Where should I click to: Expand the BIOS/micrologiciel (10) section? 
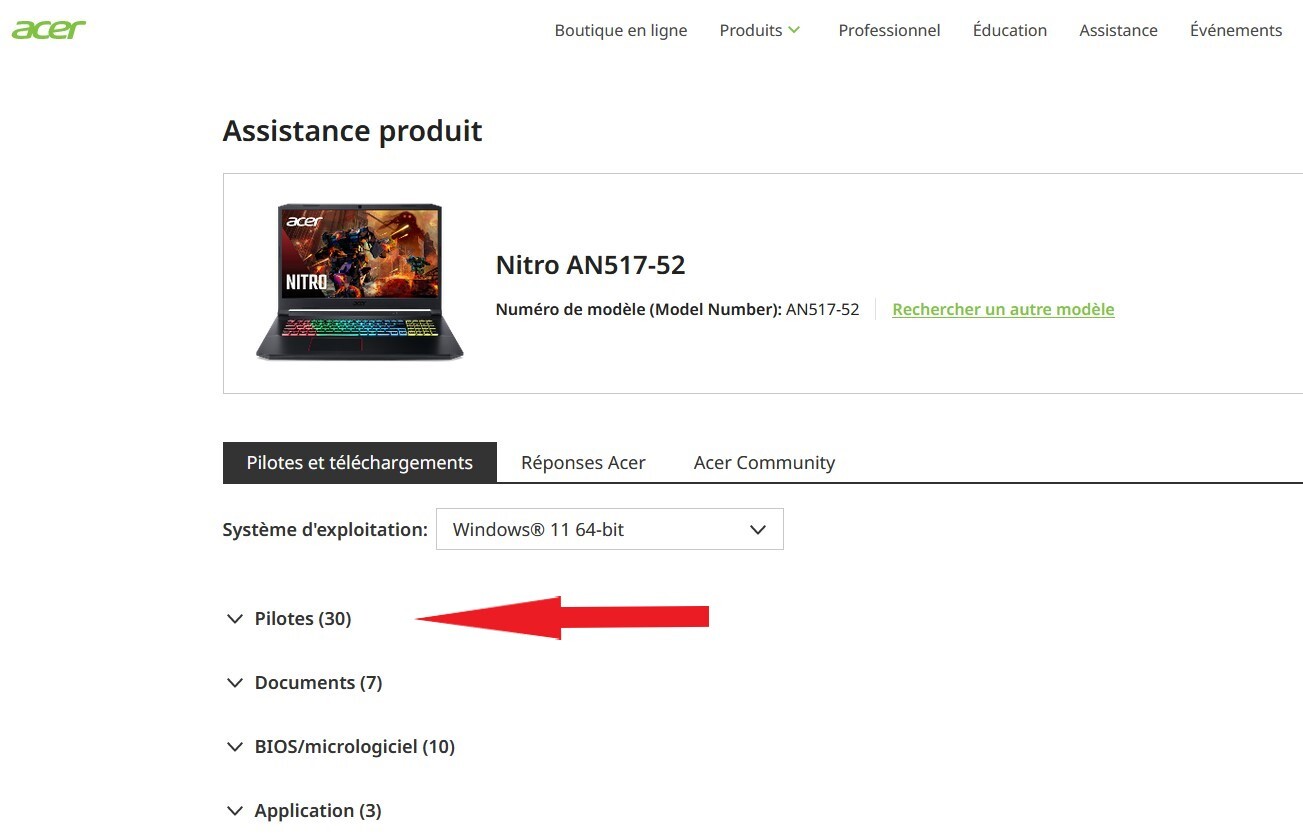[x=341, y=747]
